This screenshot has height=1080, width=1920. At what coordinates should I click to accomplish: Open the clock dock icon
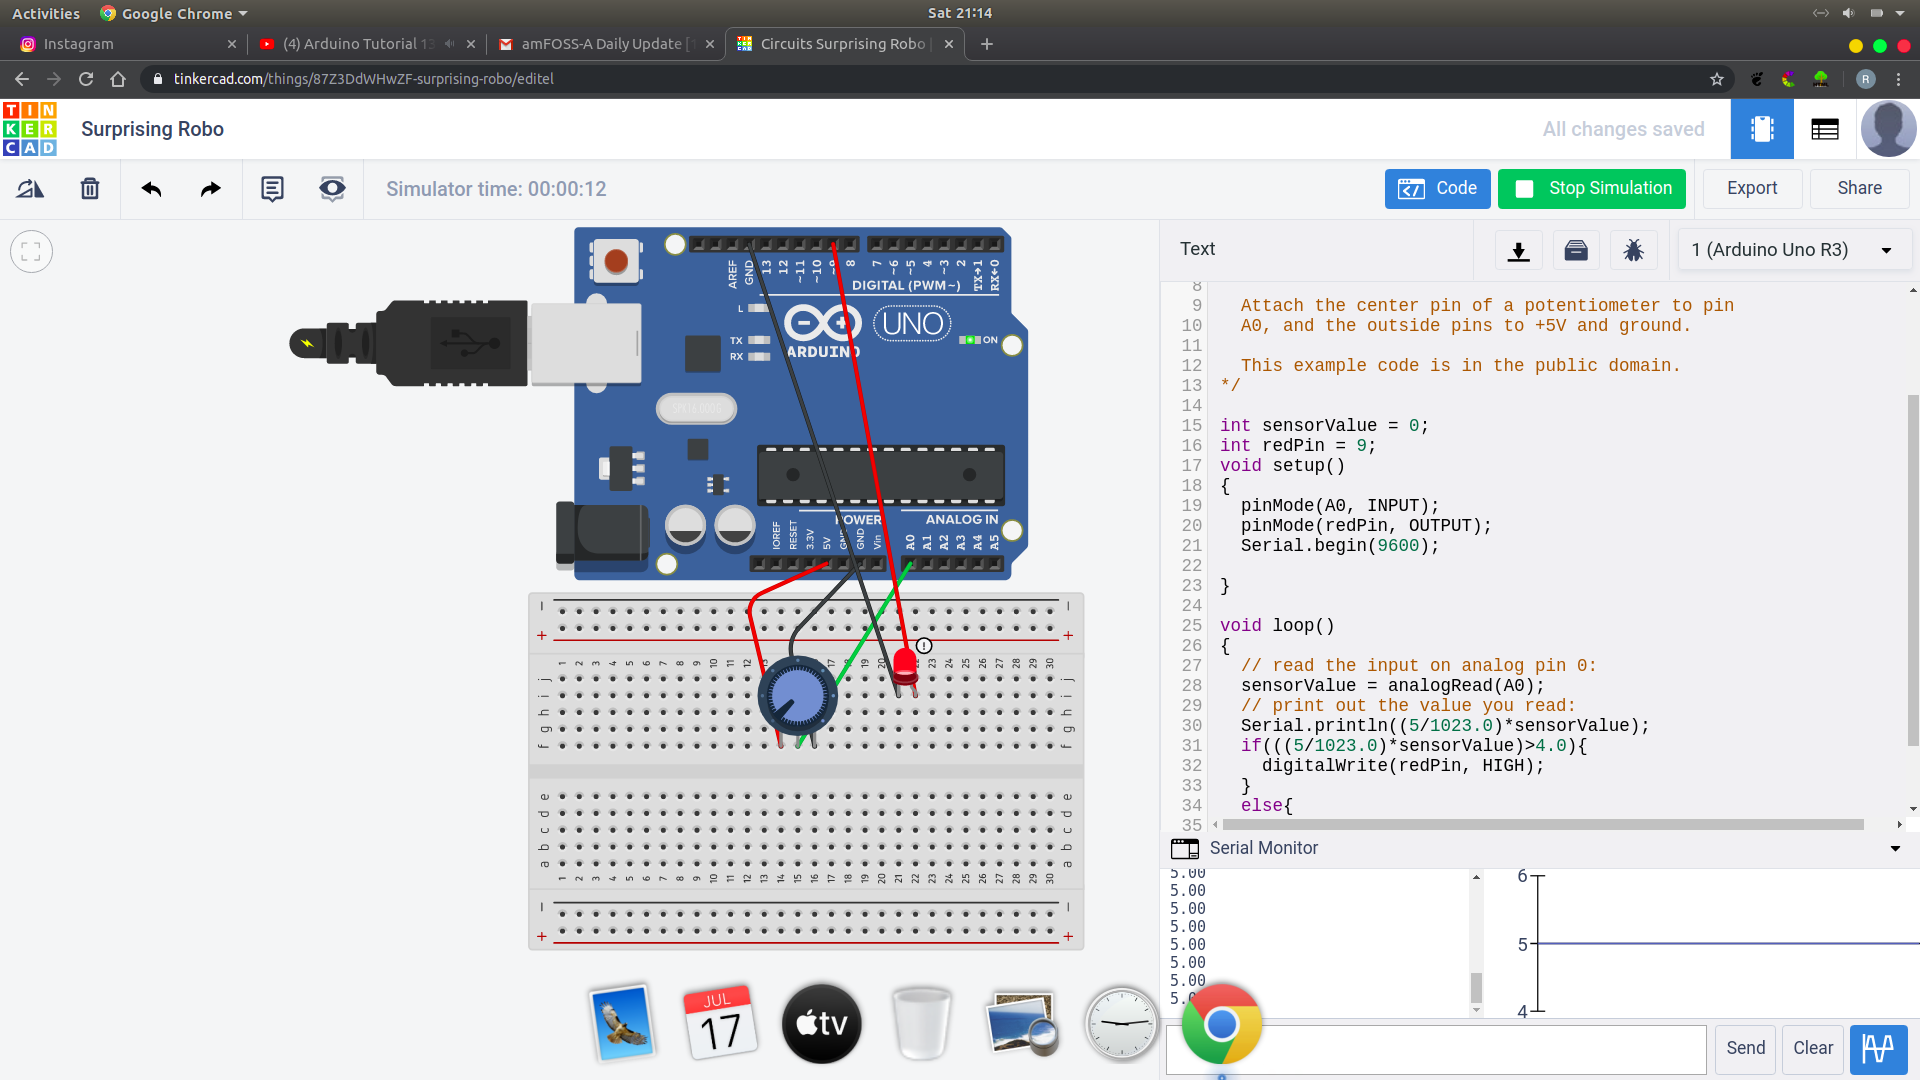(x=1121, y=1024)
